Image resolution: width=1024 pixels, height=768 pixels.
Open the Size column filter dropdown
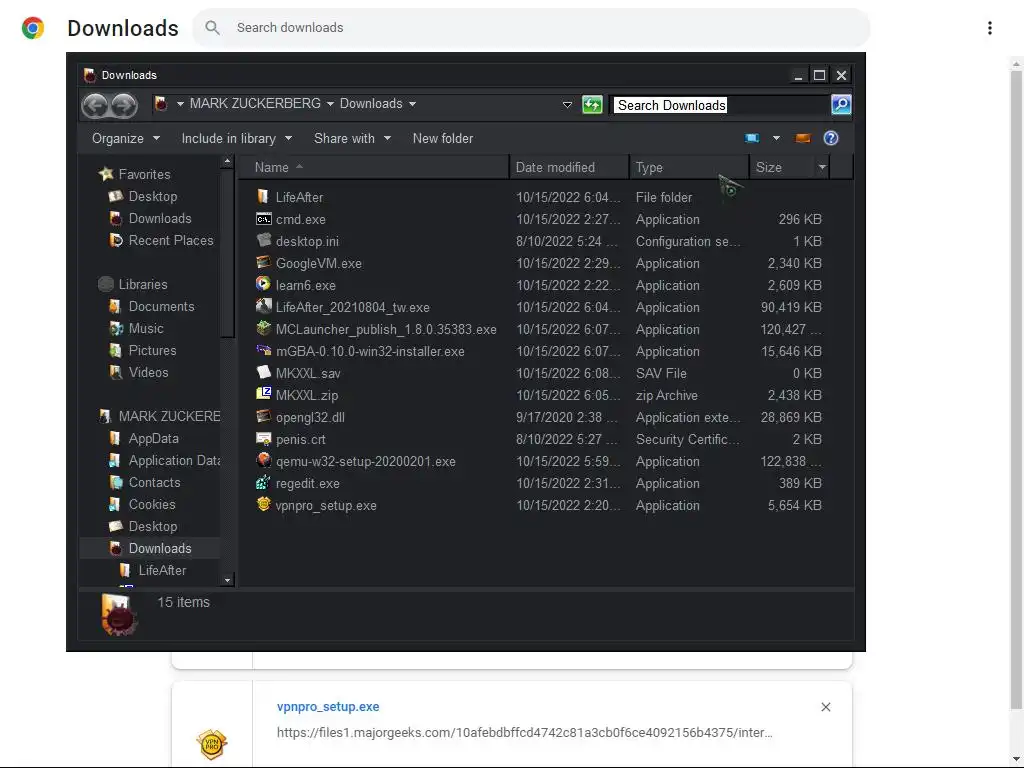coord(822,167)
